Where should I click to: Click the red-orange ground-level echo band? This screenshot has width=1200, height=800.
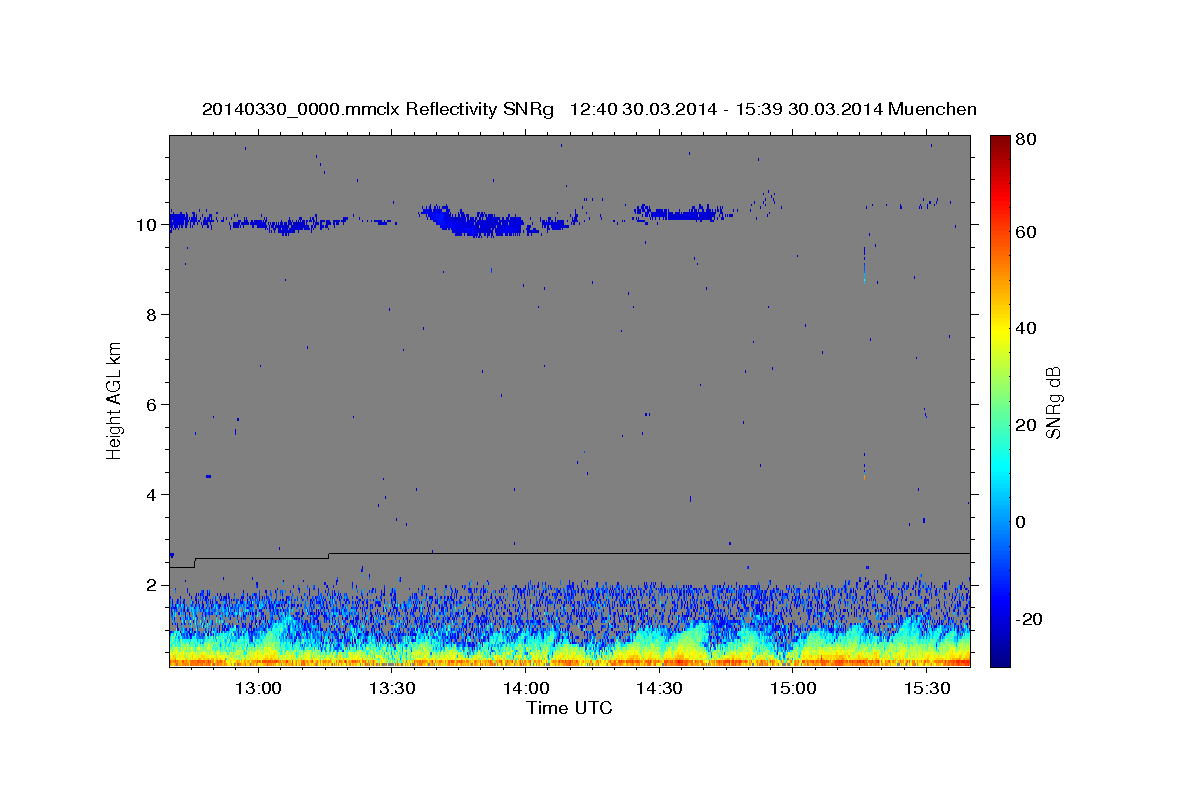pos(569,661)
